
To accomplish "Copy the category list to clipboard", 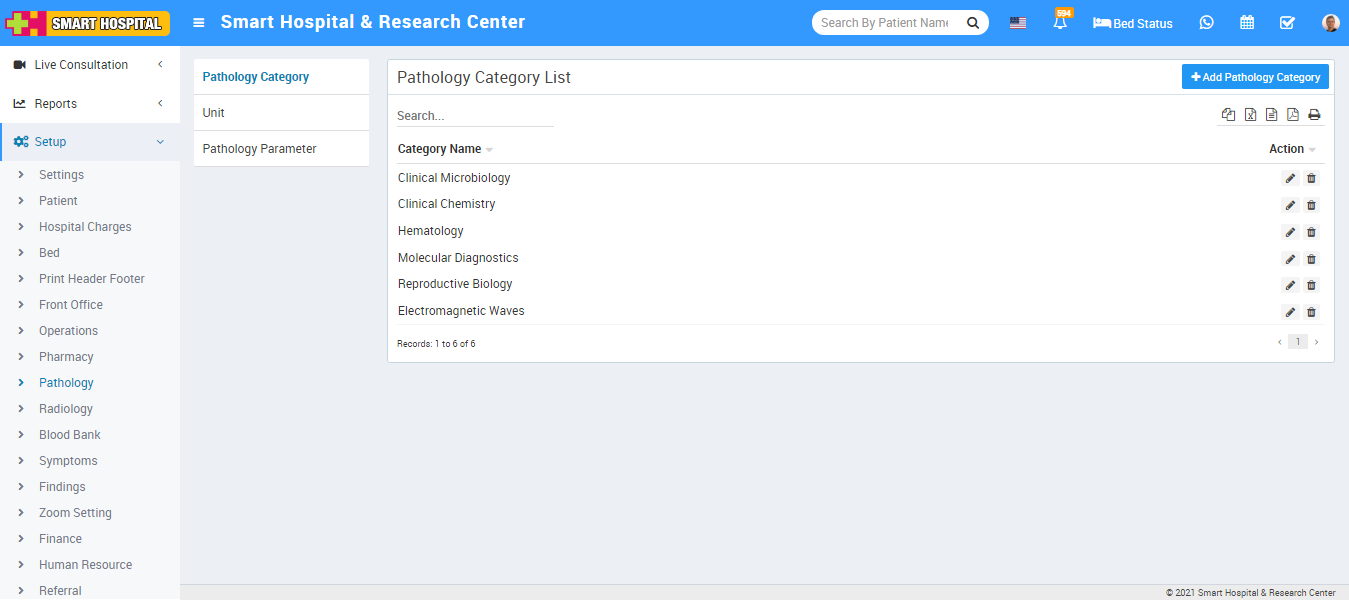I will click(1228, 115).
